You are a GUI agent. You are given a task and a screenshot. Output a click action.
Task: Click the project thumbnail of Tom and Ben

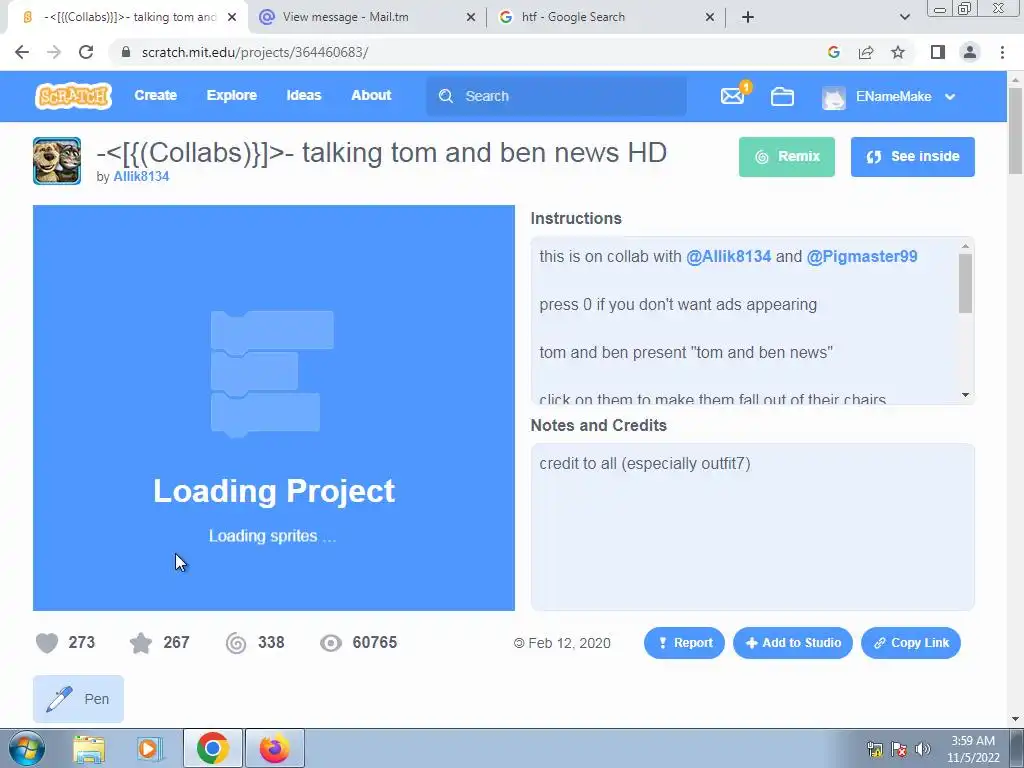(57, 161)
